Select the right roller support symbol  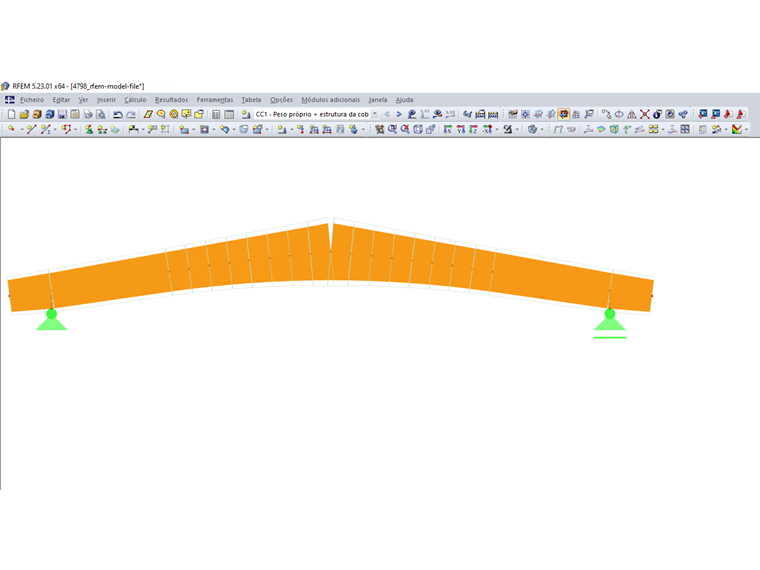click(x=610, y=324)
